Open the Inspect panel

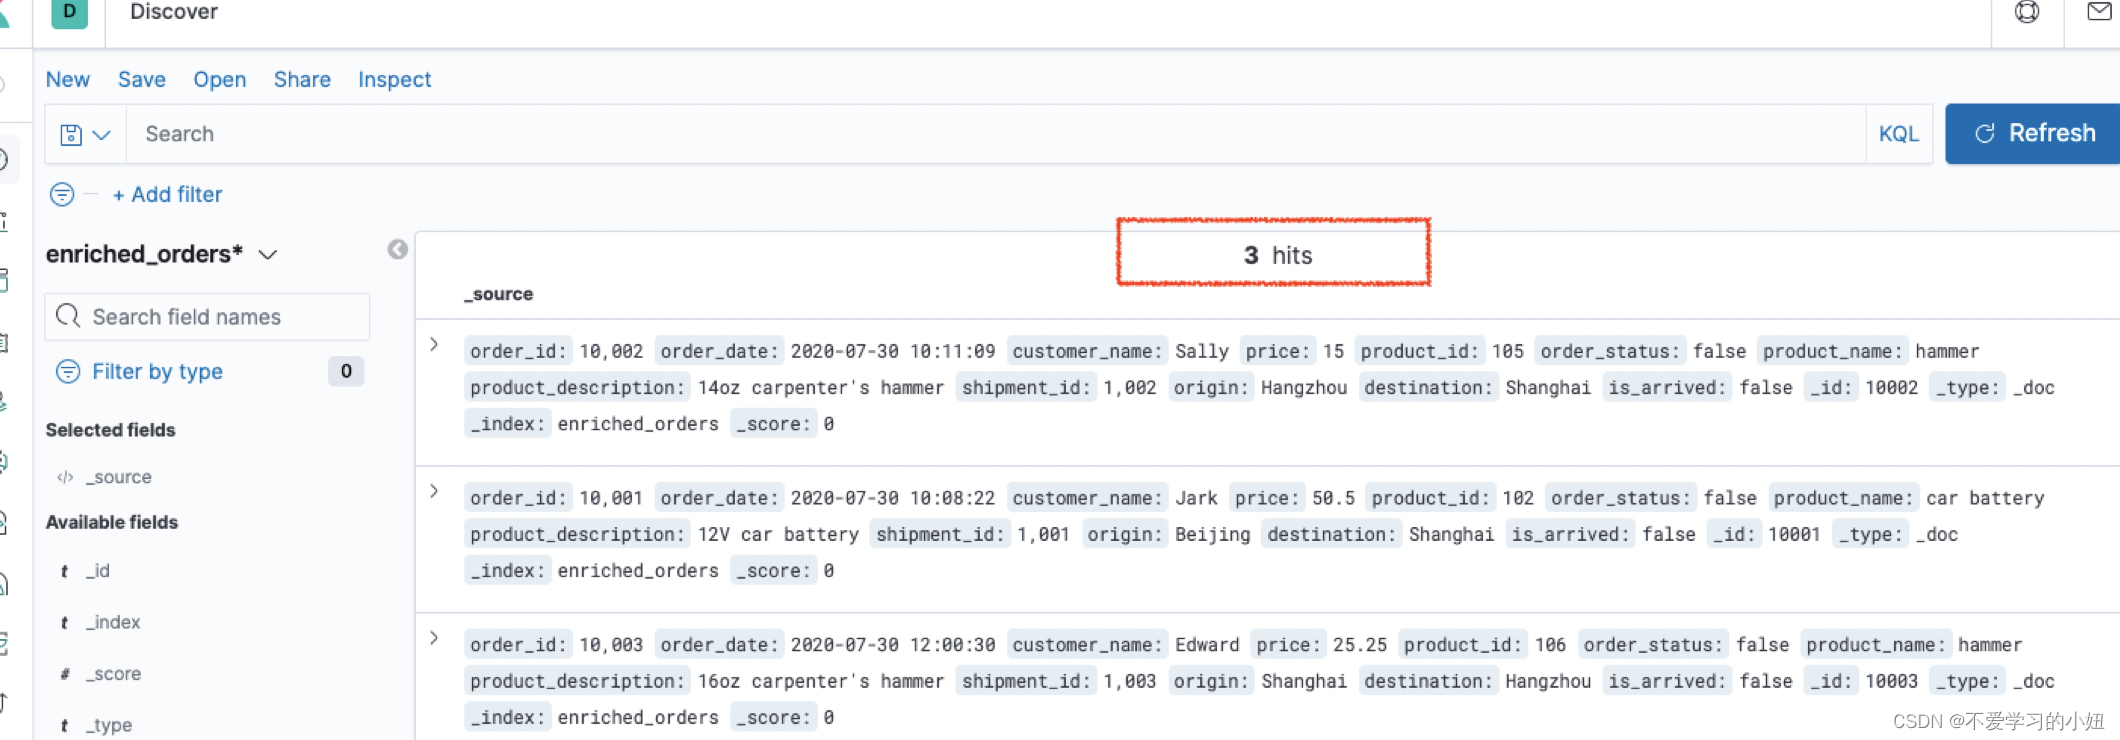coord(394,79)
